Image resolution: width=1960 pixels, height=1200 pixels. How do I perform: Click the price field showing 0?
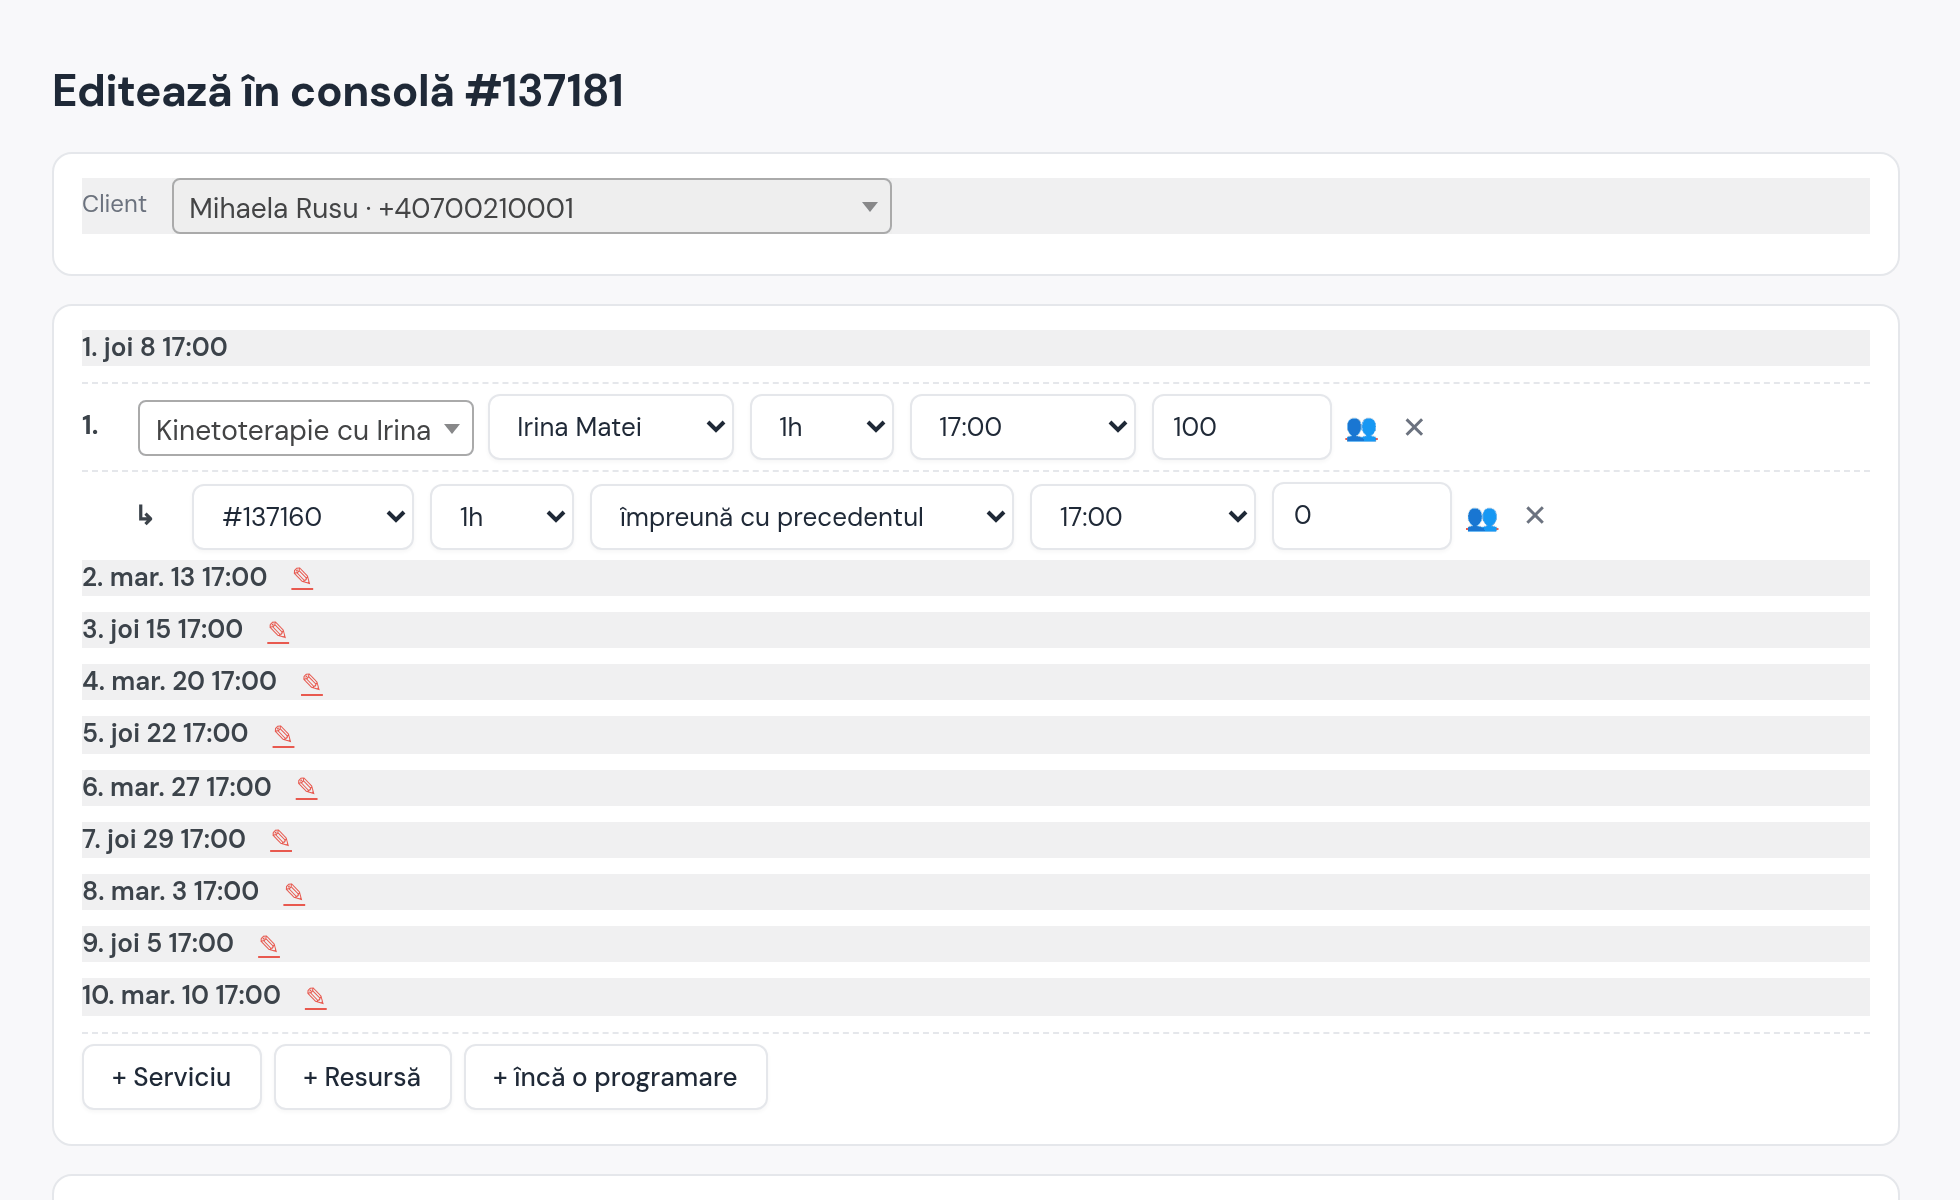click(1362, 516)
